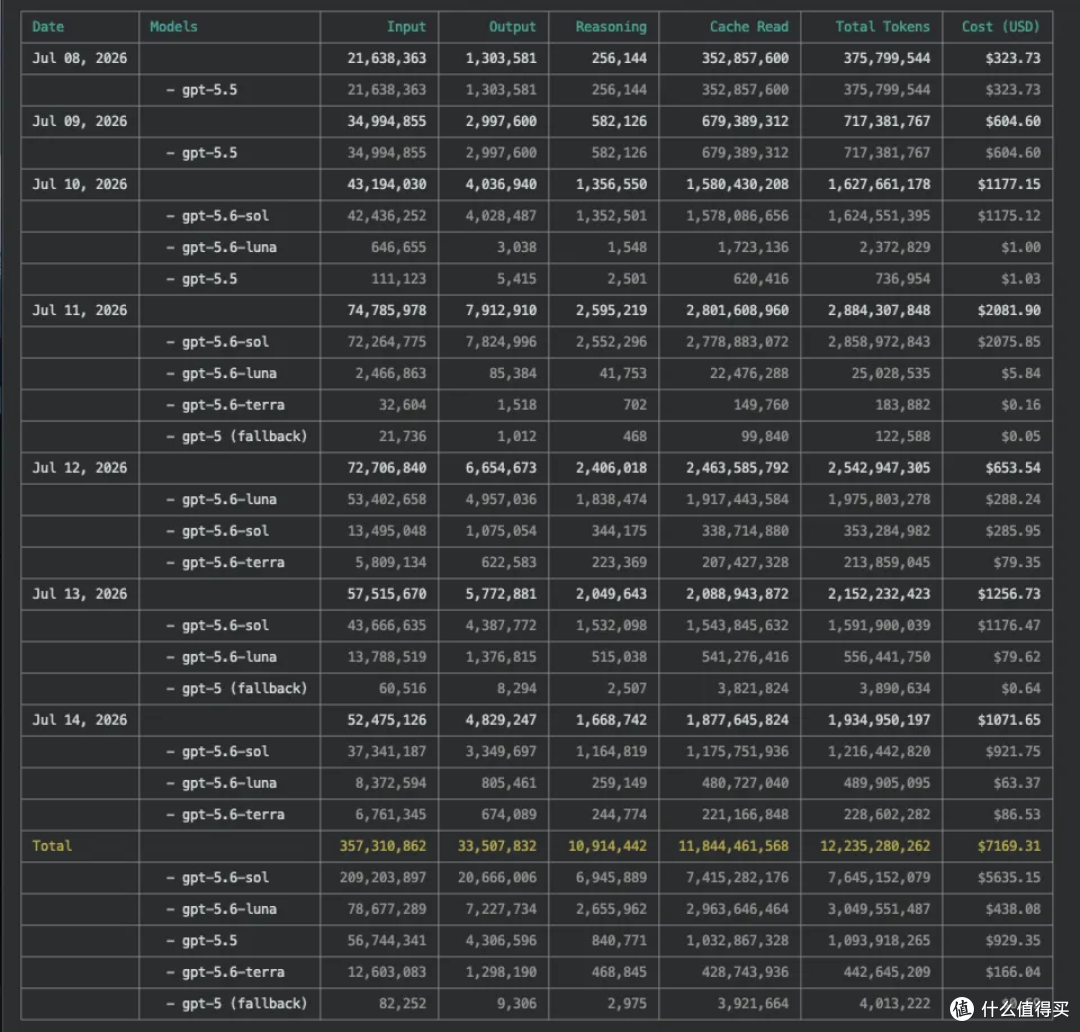Click gpt-5.6-sol cost $921.75
1080x1032 pixels.
click(1012, 752)
